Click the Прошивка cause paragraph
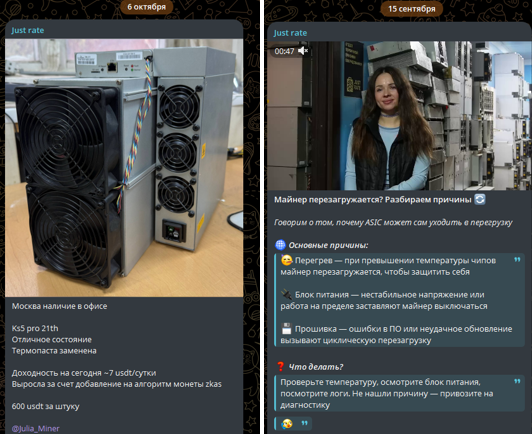 [396, 335]
